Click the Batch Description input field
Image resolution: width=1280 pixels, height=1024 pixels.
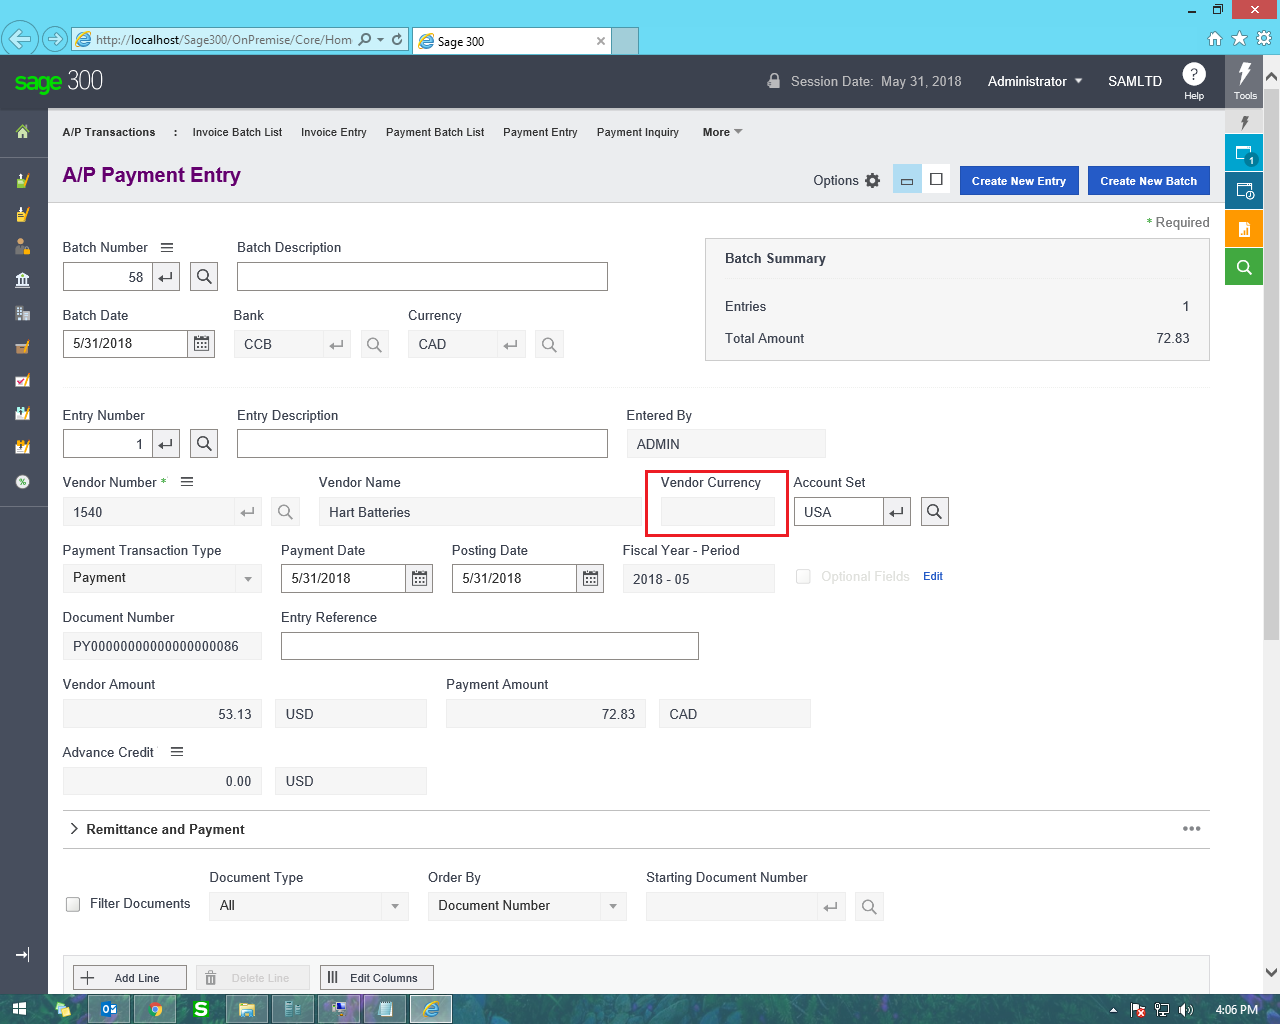(422, 277)
